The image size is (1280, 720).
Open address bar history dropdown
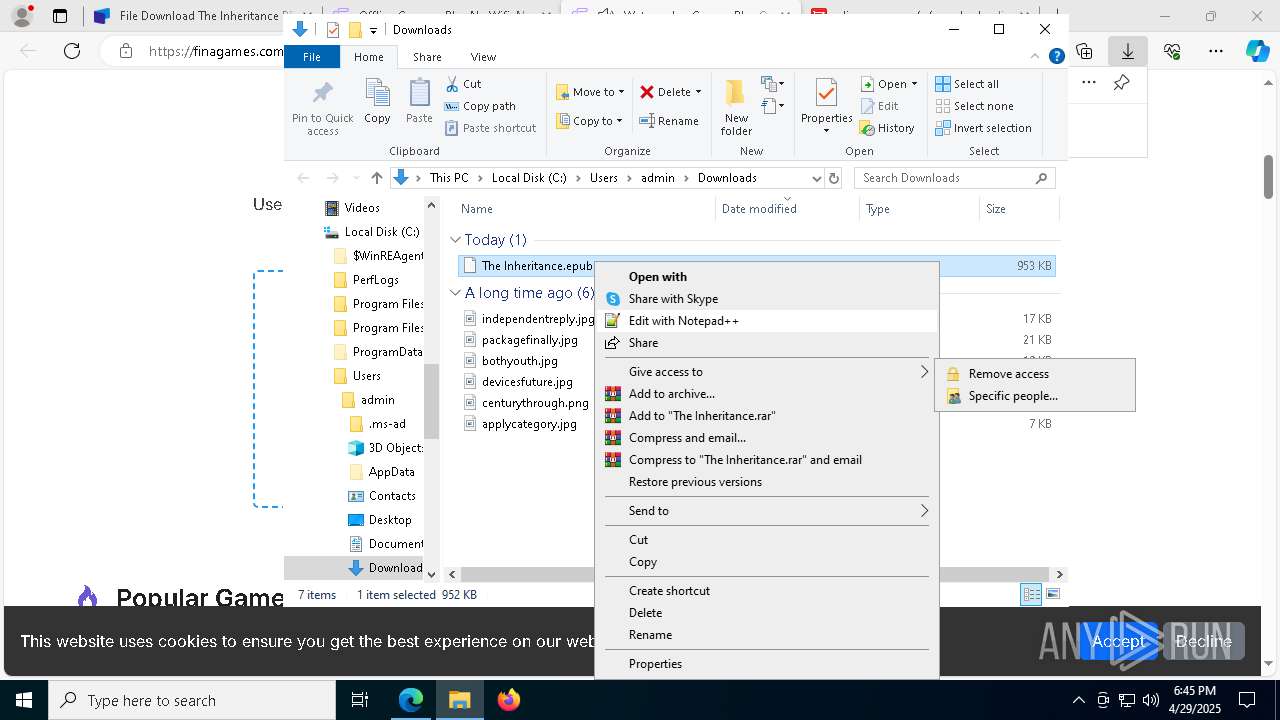tap(816, 178)
